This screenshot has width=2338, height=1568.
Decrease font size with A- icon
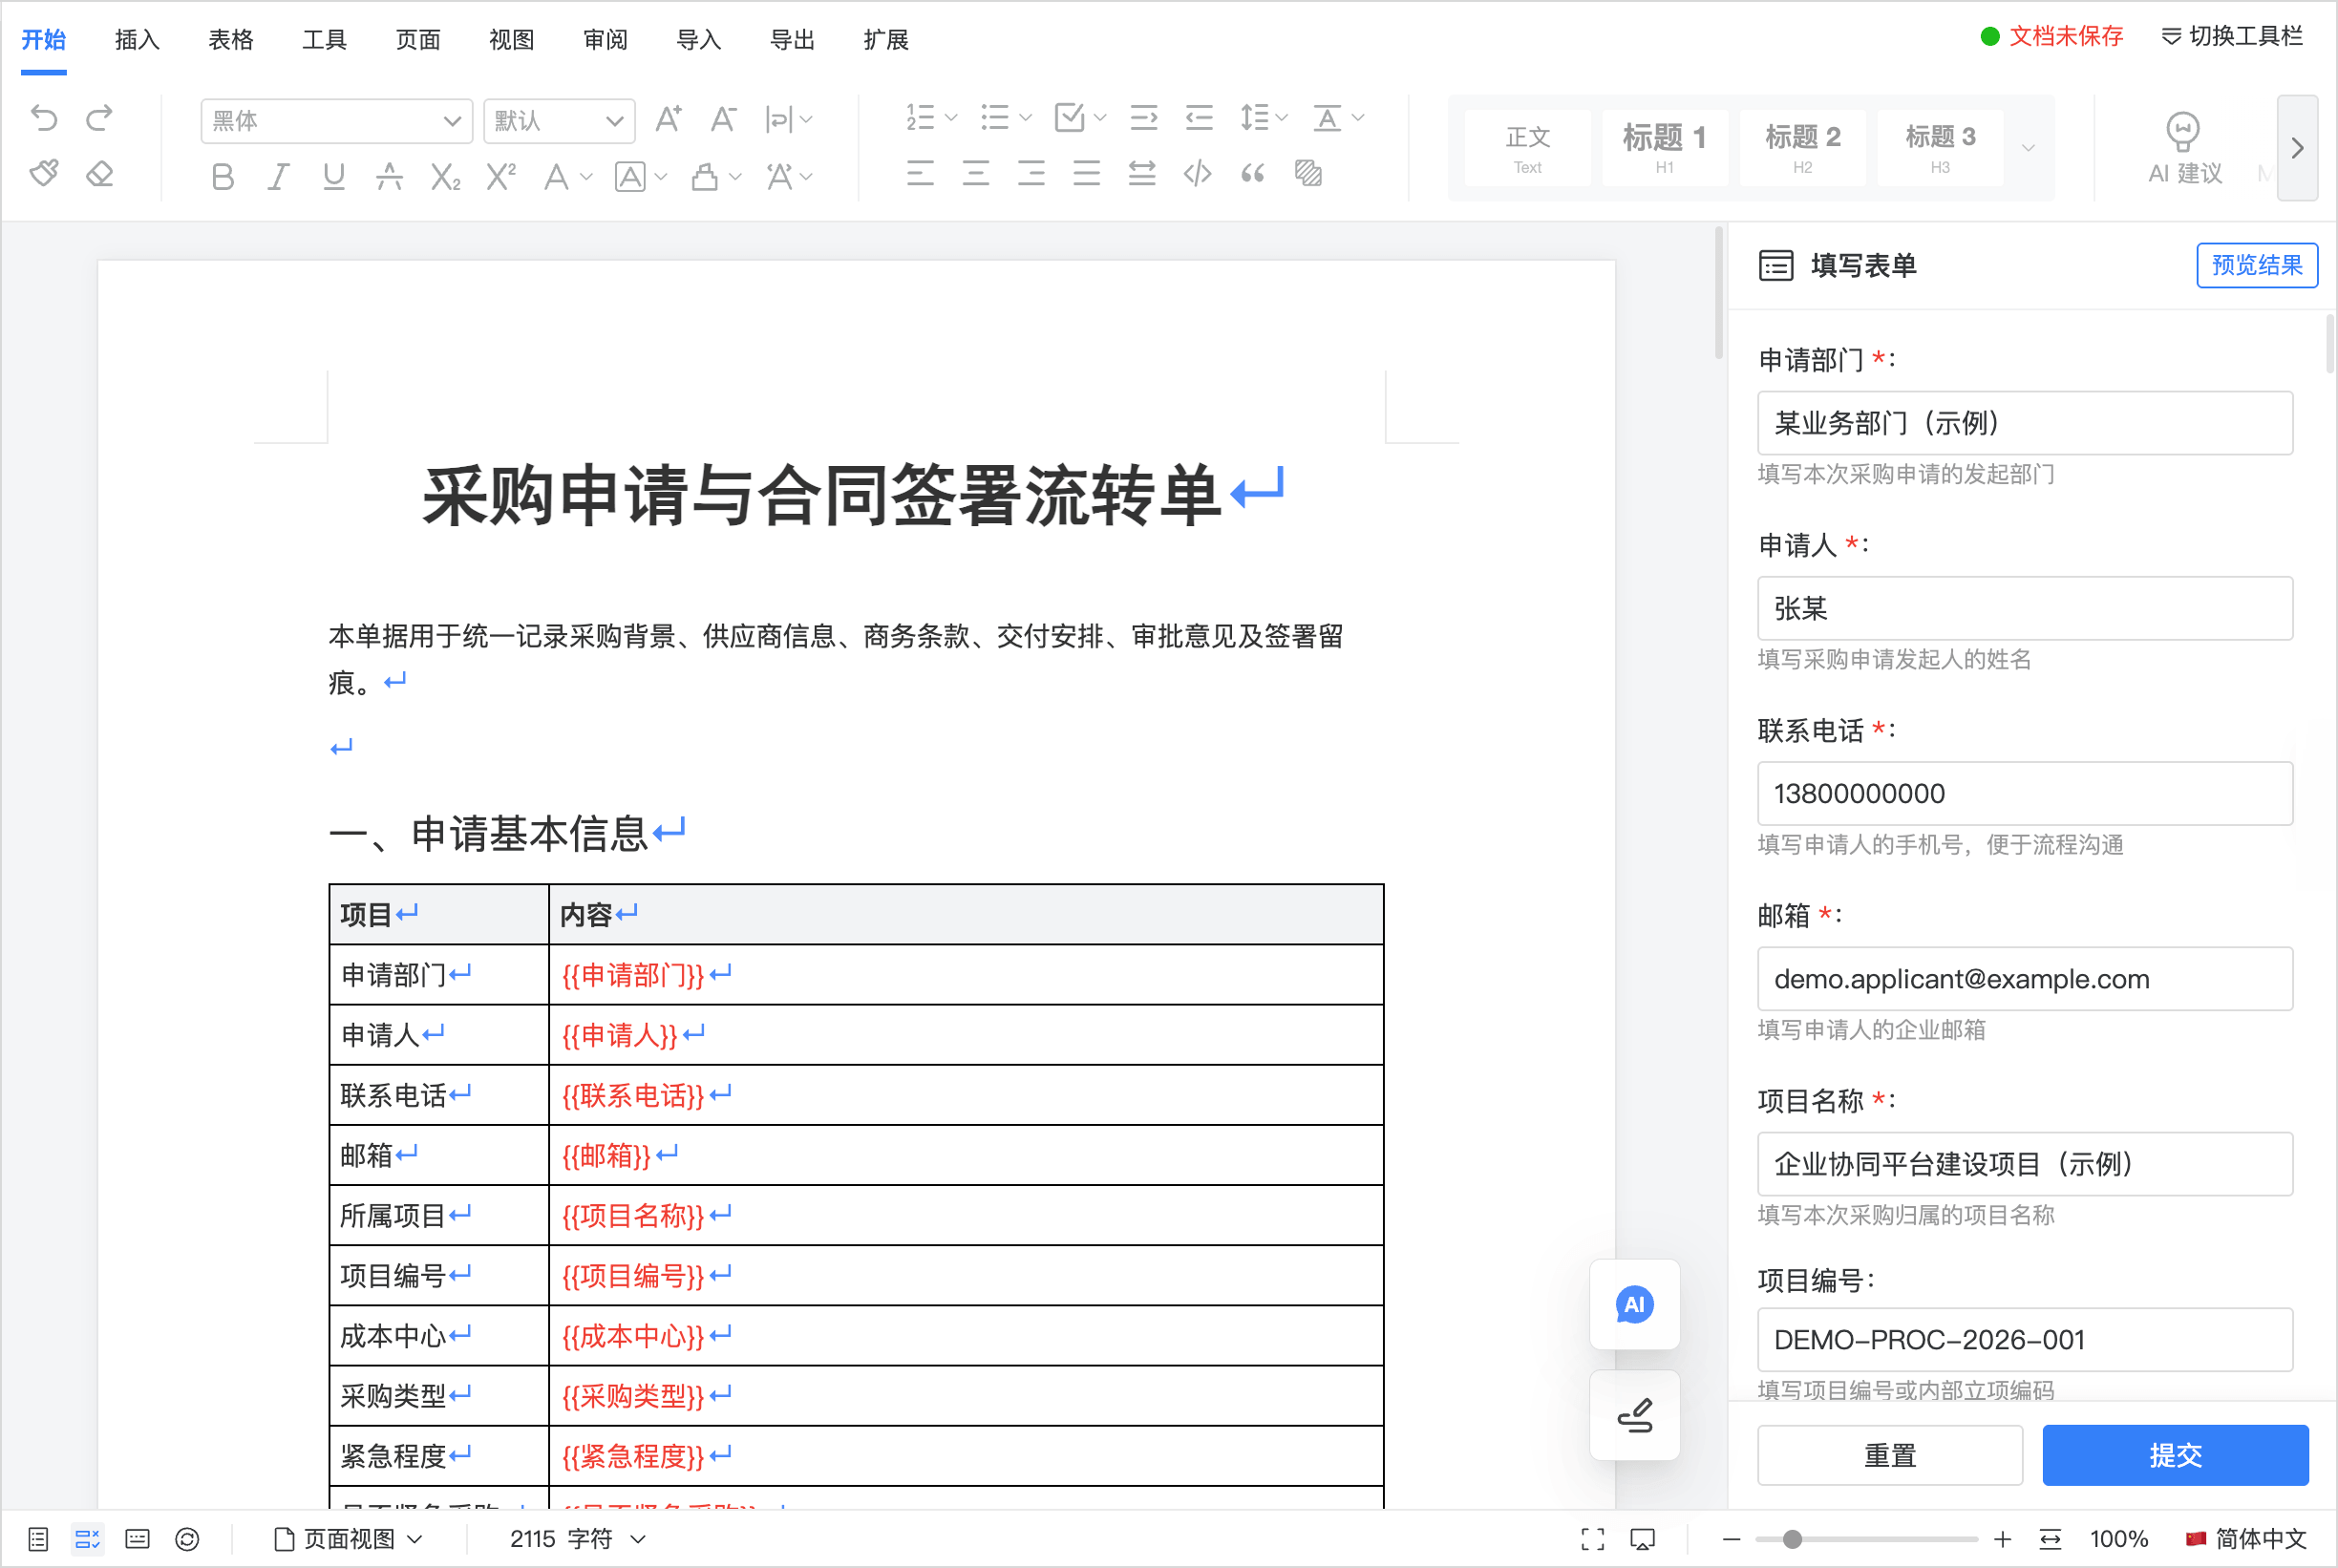(723, 119)
